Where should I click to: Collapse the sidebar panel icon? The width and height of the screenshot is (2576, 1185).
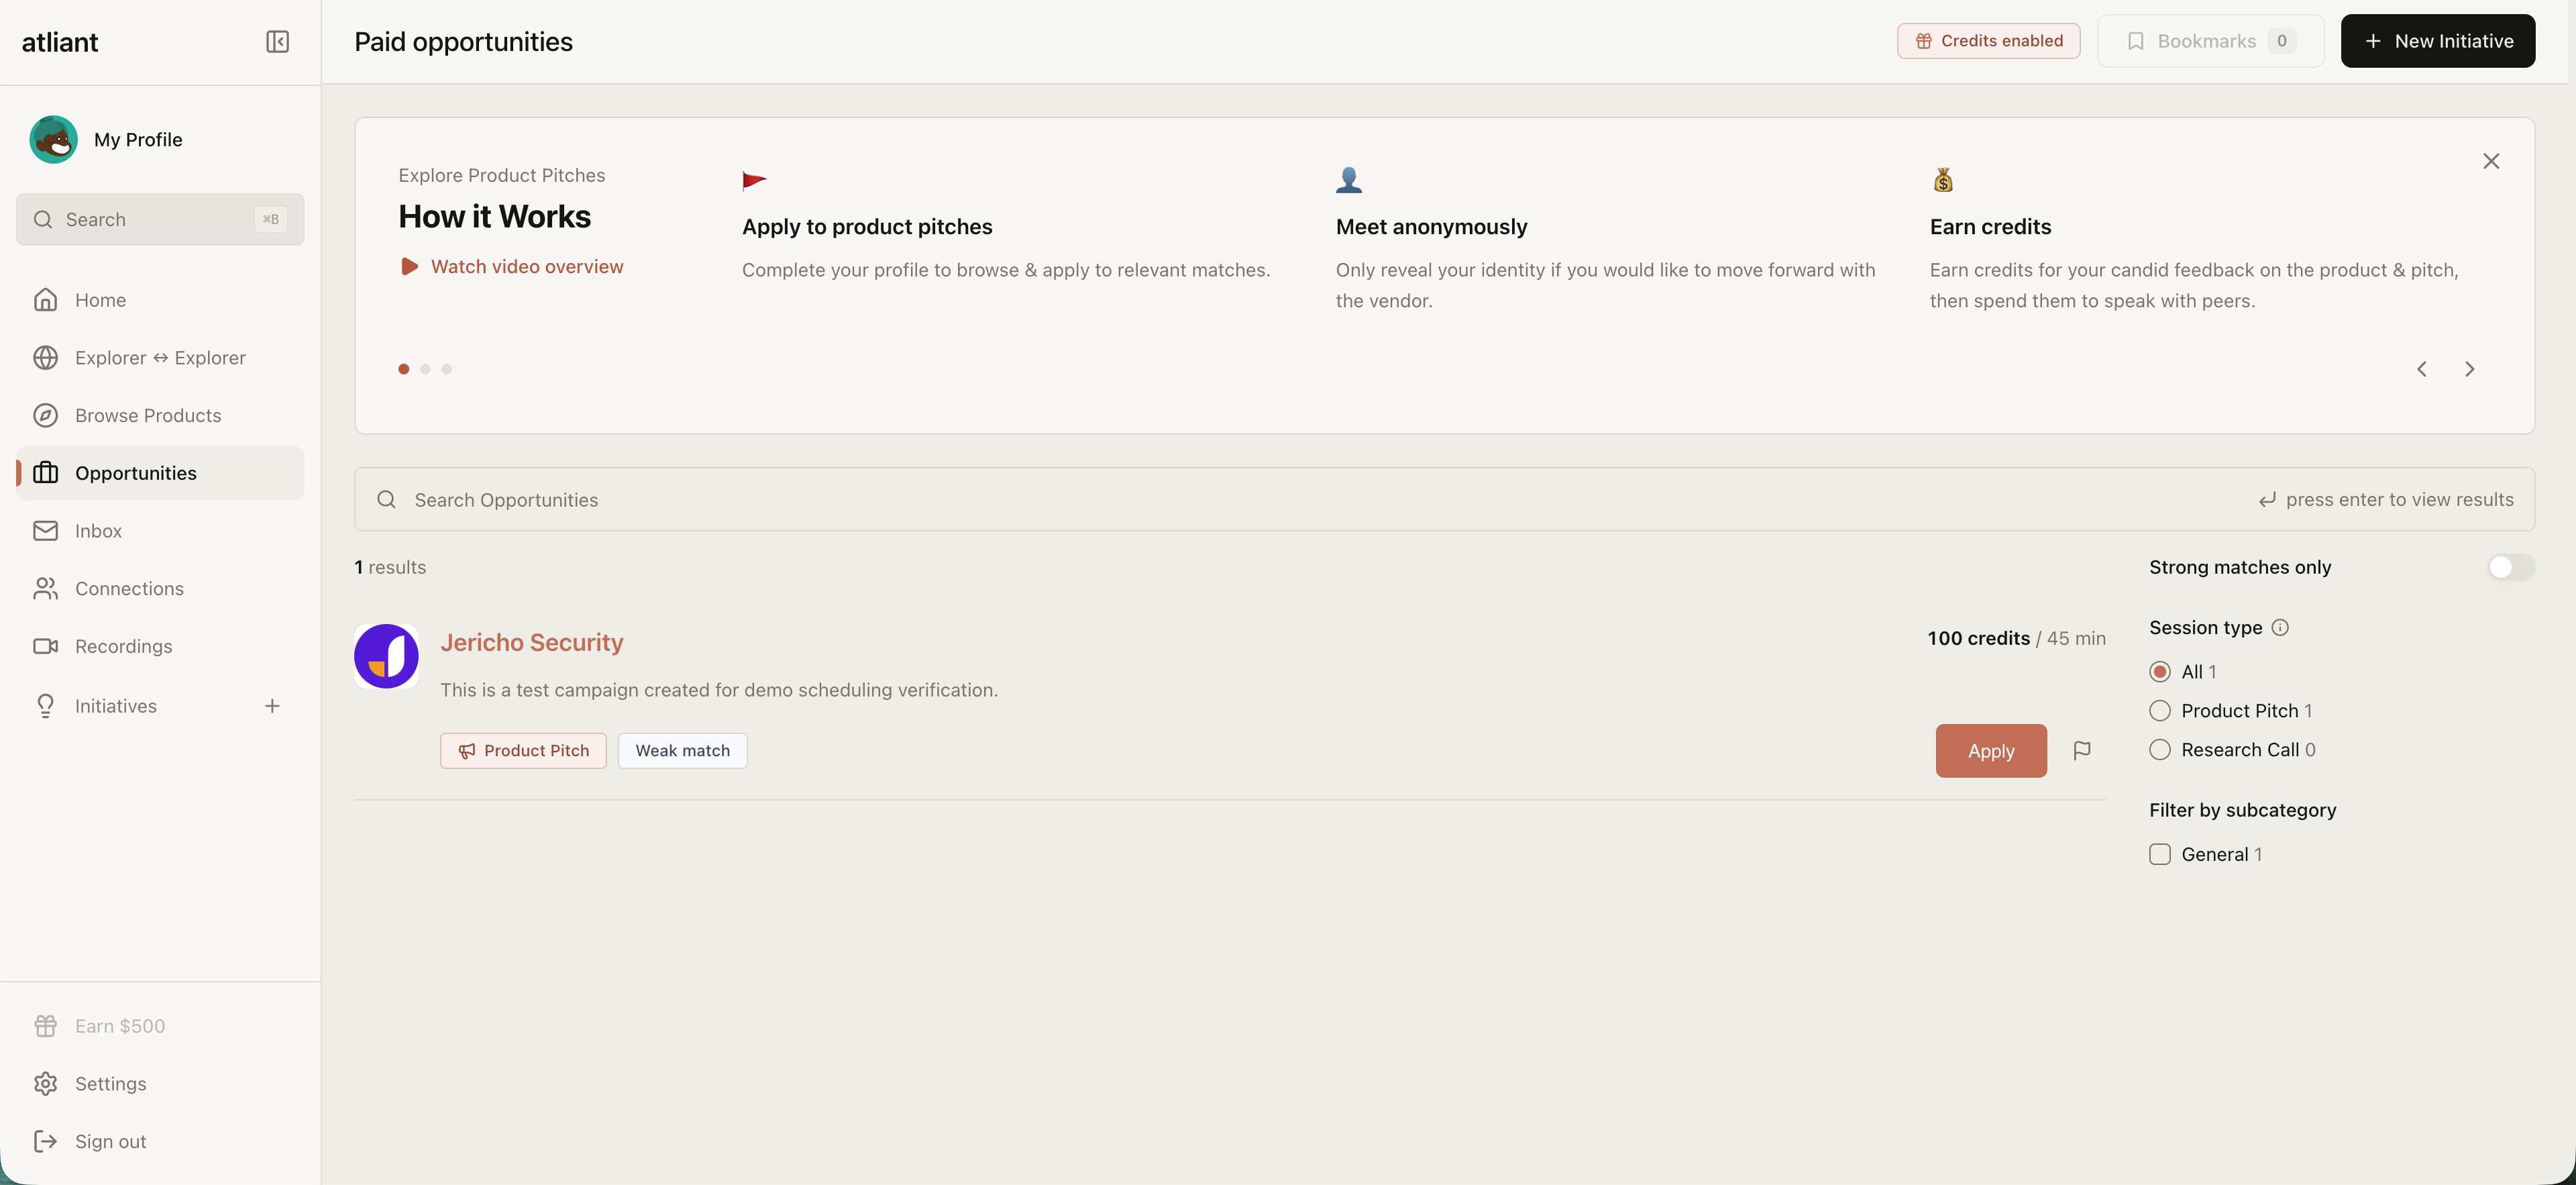[277, 41]
